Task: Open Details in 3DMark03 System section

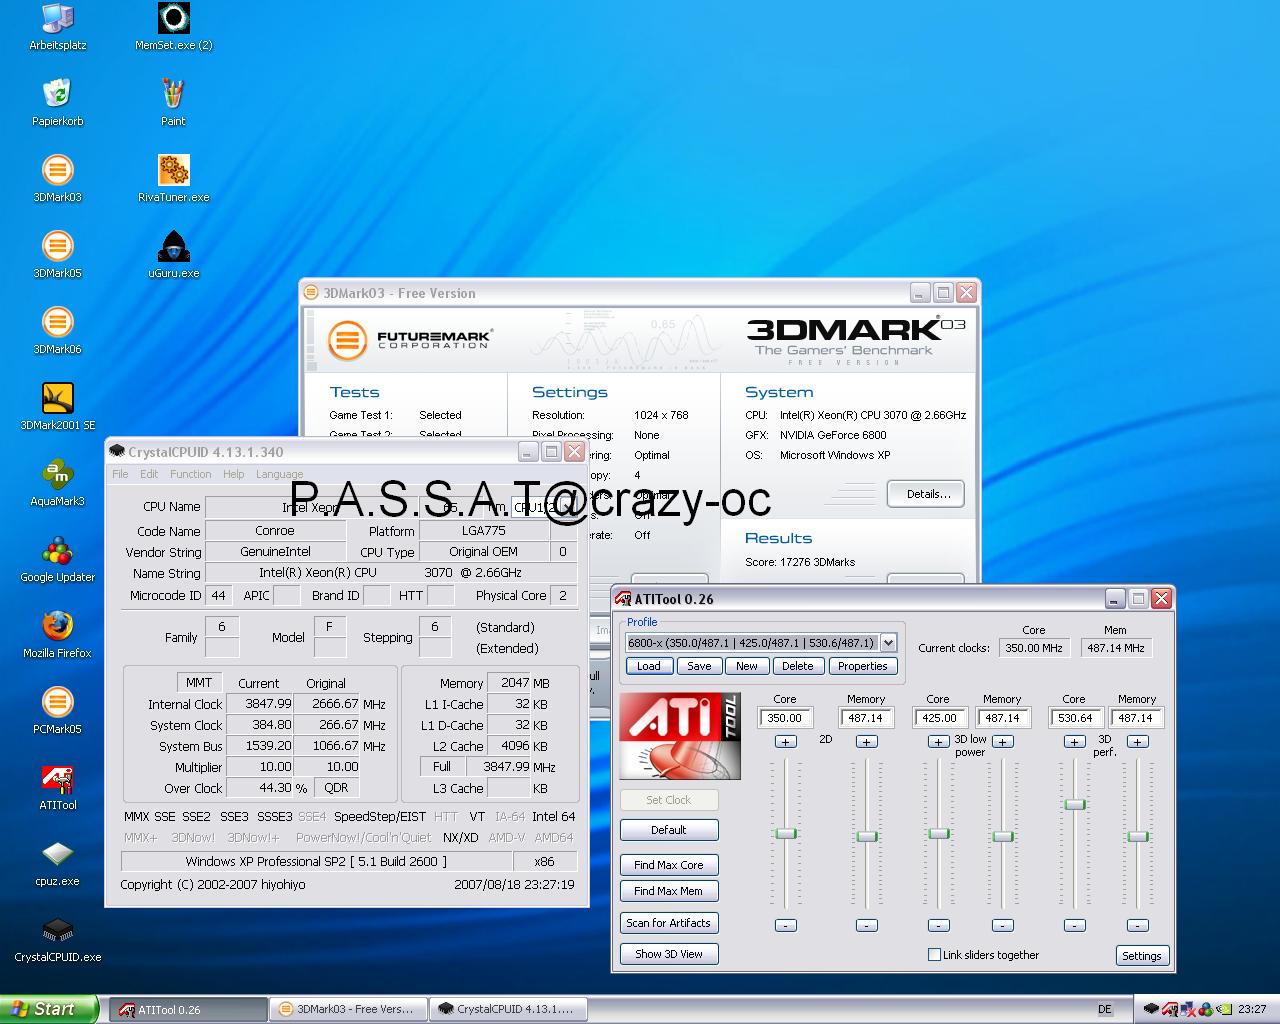Action: coord(925,494)
